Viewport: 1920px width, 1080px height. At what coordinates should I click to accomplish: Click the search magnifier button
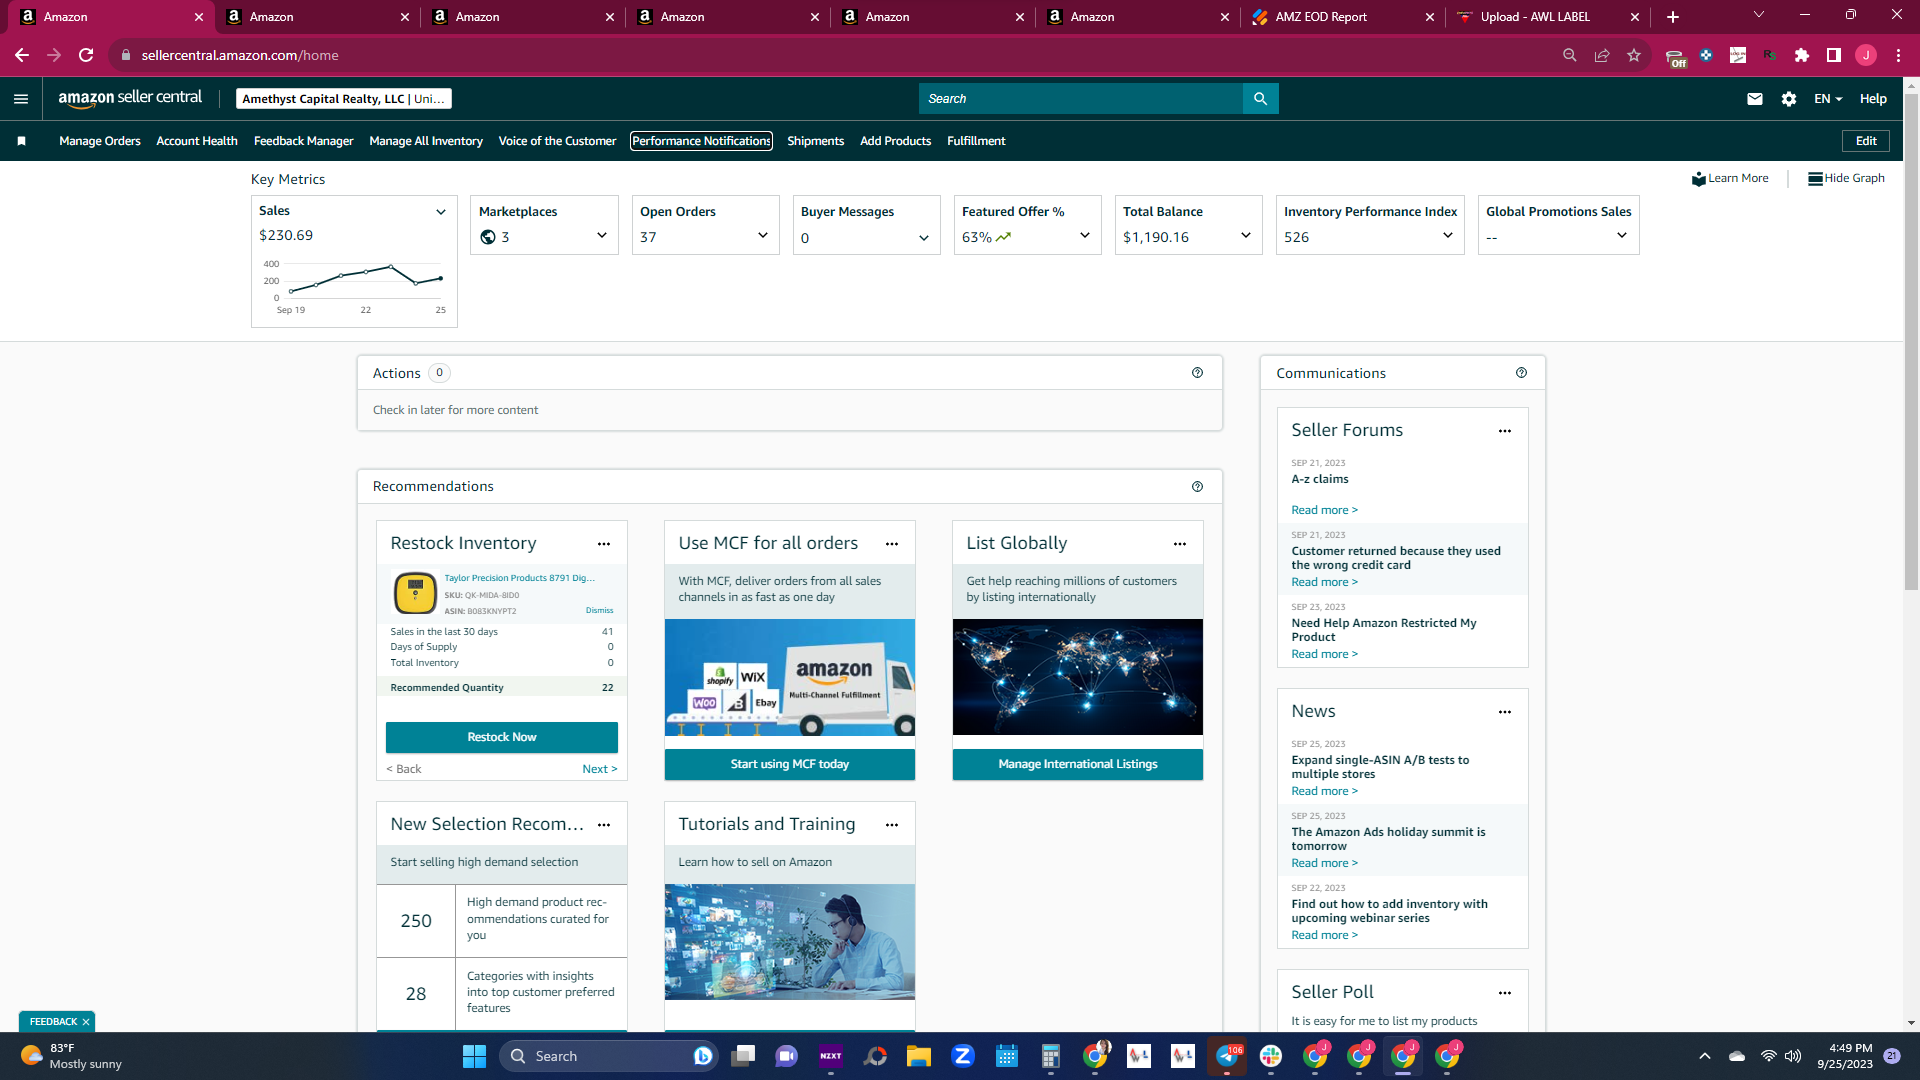click(1260, 99)
